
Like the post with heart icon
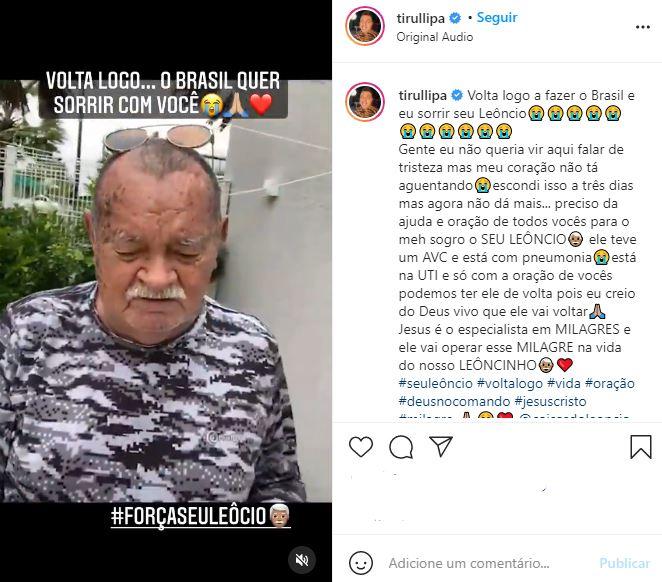[361, 447]
